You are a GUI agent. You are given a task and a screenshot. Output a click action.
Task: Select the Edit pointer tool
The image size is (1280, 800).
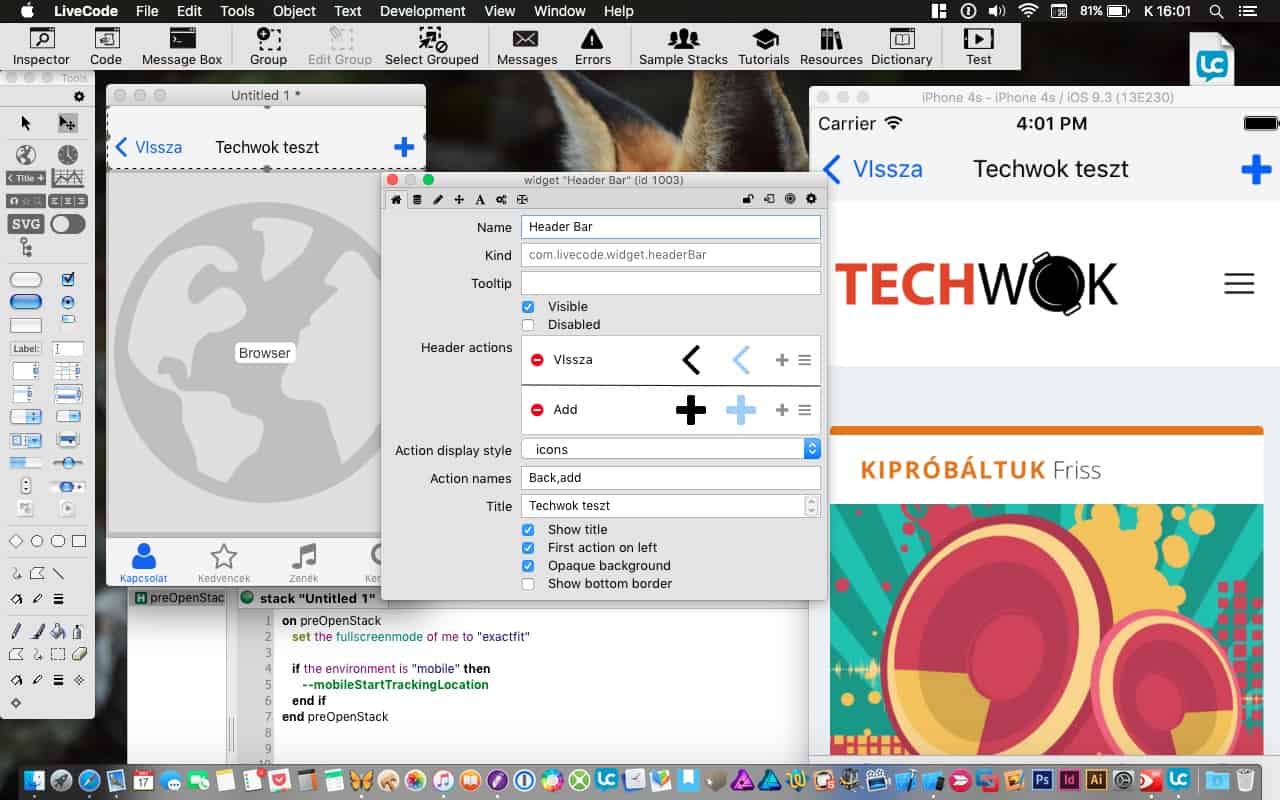point(67,123)
